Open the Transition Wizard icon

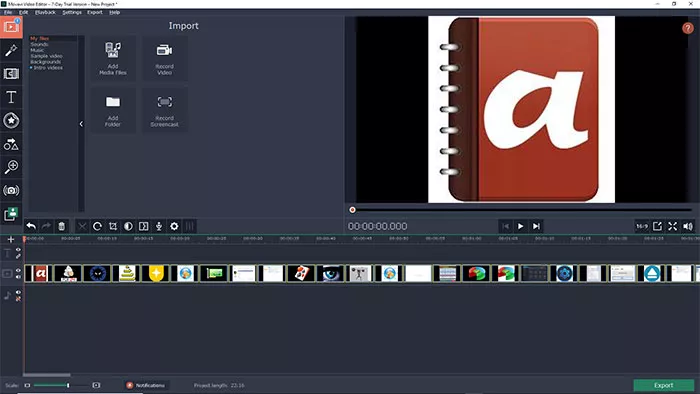point(144,226)
